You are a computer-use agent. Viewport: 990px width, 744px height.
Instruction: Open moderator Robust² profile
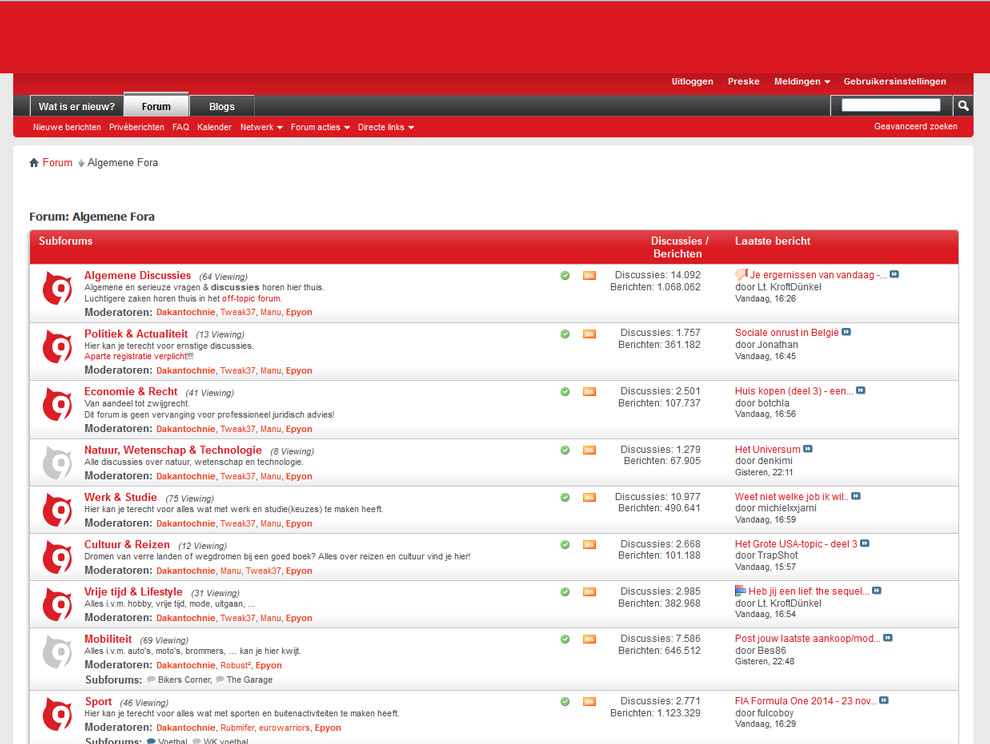[235, 665]
